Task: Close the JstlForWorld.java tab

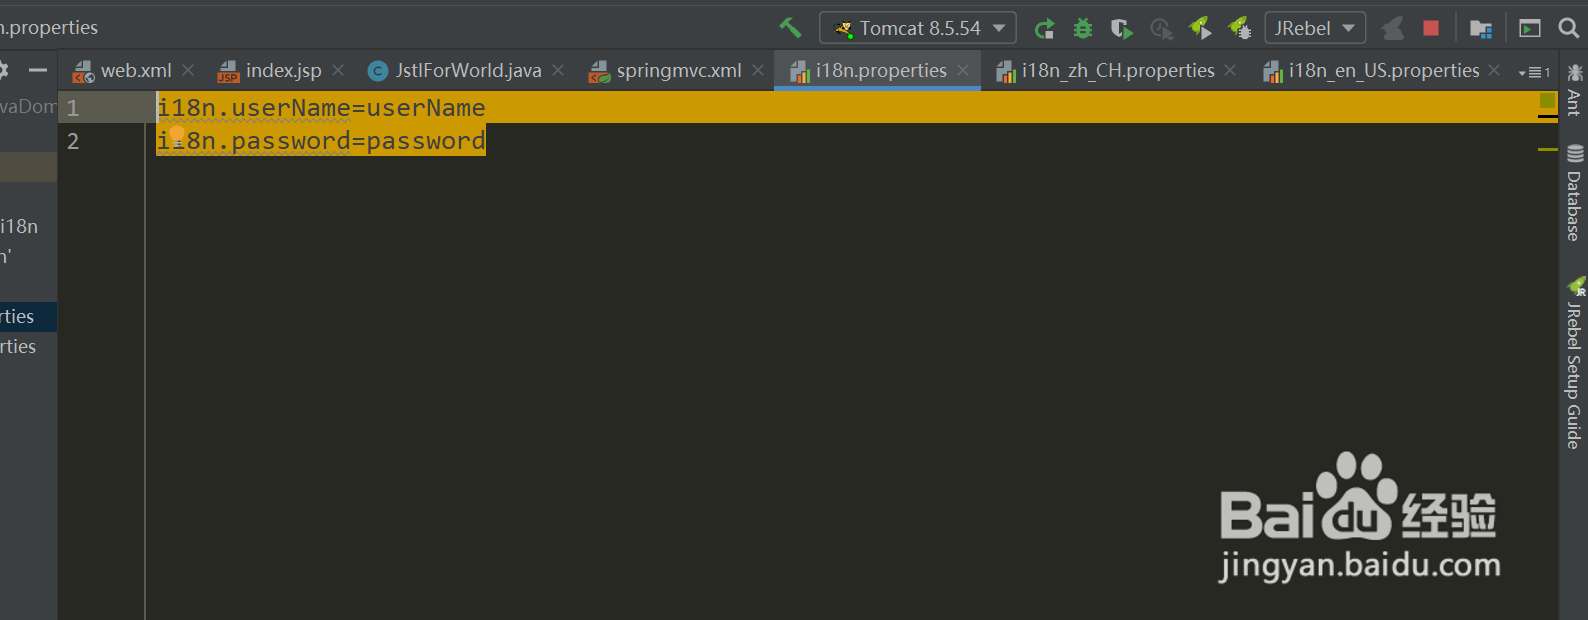Action: coord(558,70)
